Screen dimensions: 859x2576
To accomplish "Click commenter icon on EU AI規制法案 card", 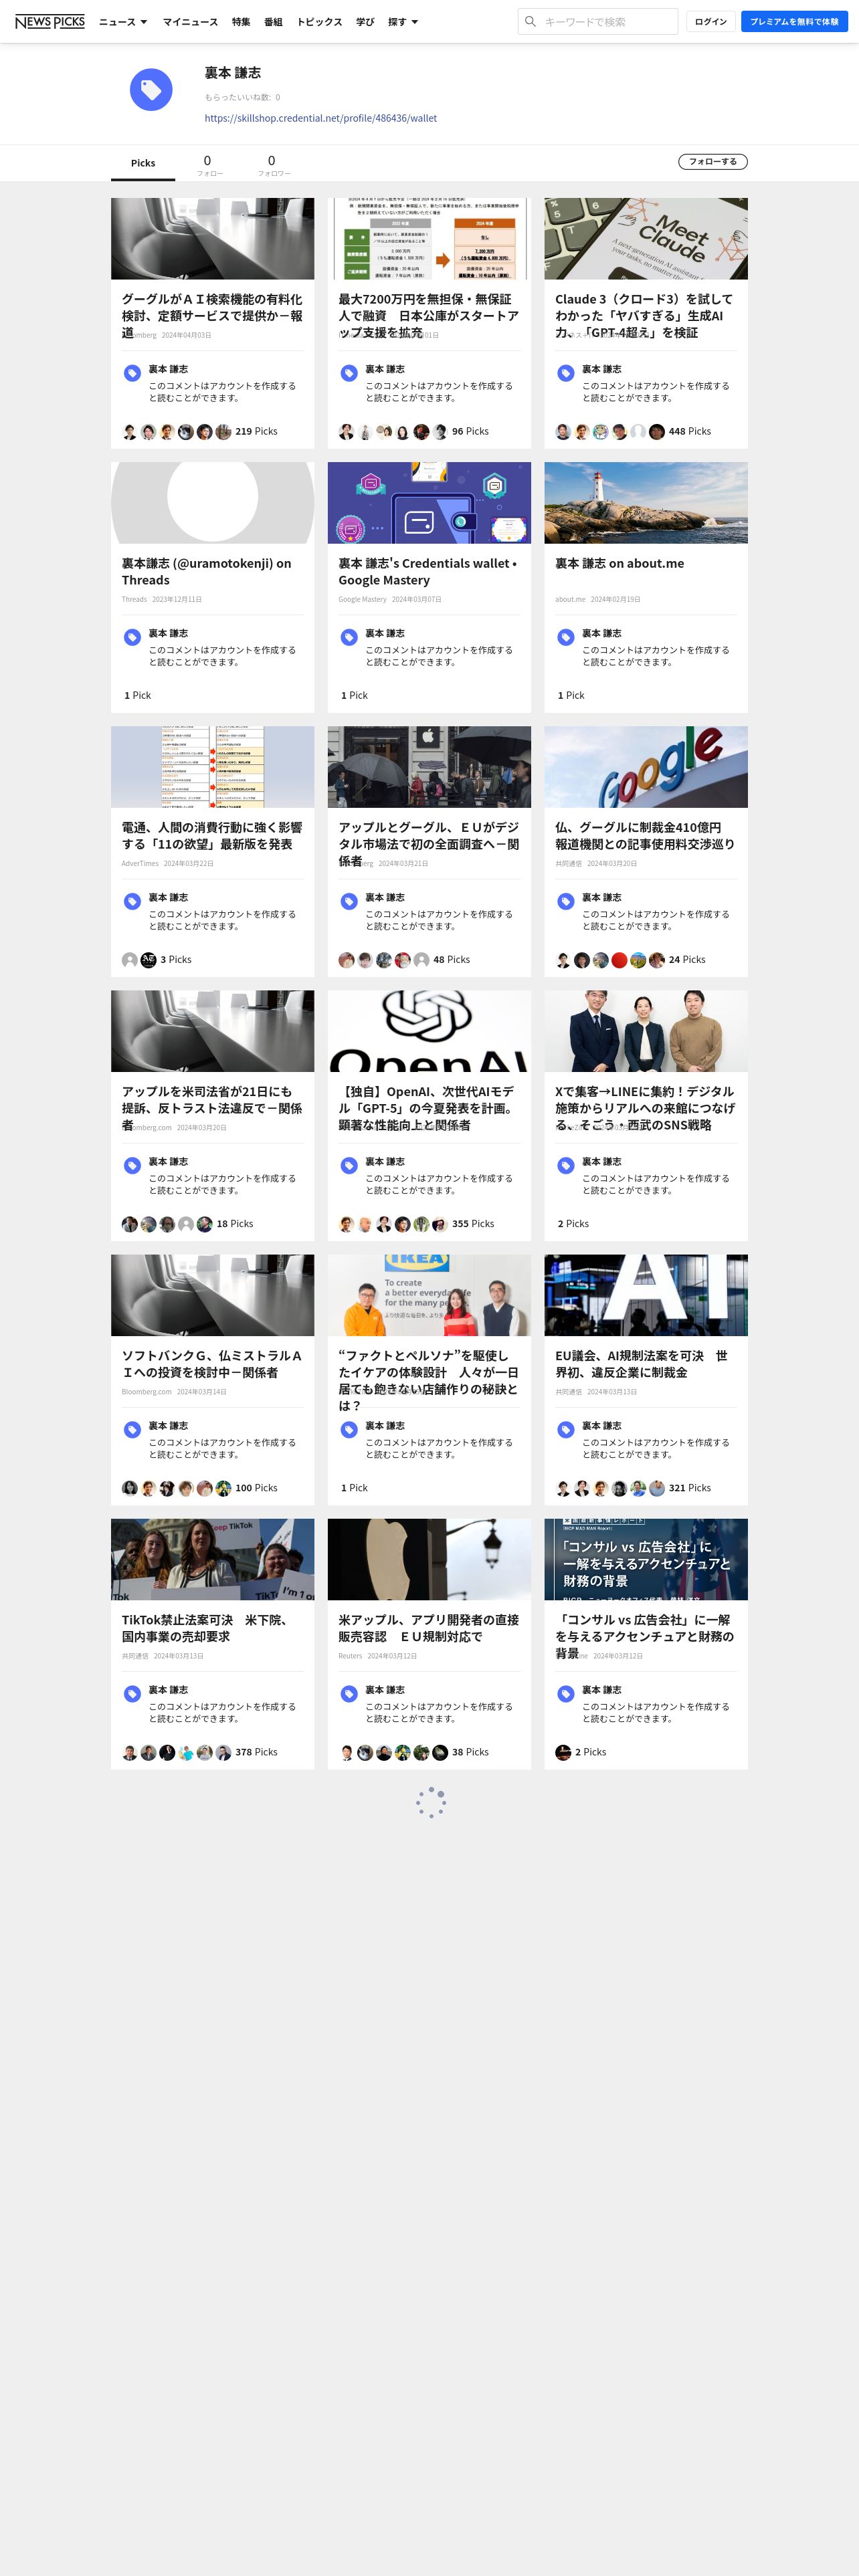I will coord(566,1429).
